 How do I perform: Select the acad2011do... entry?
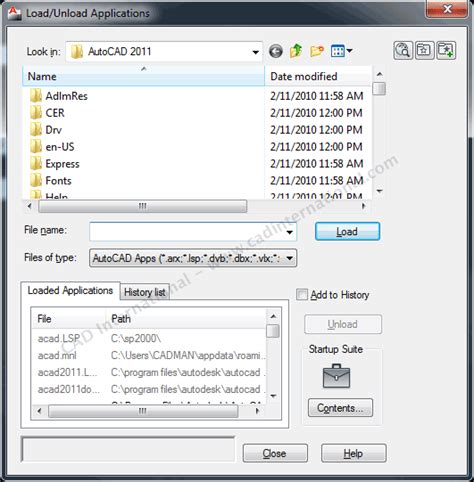pos(69,389)
